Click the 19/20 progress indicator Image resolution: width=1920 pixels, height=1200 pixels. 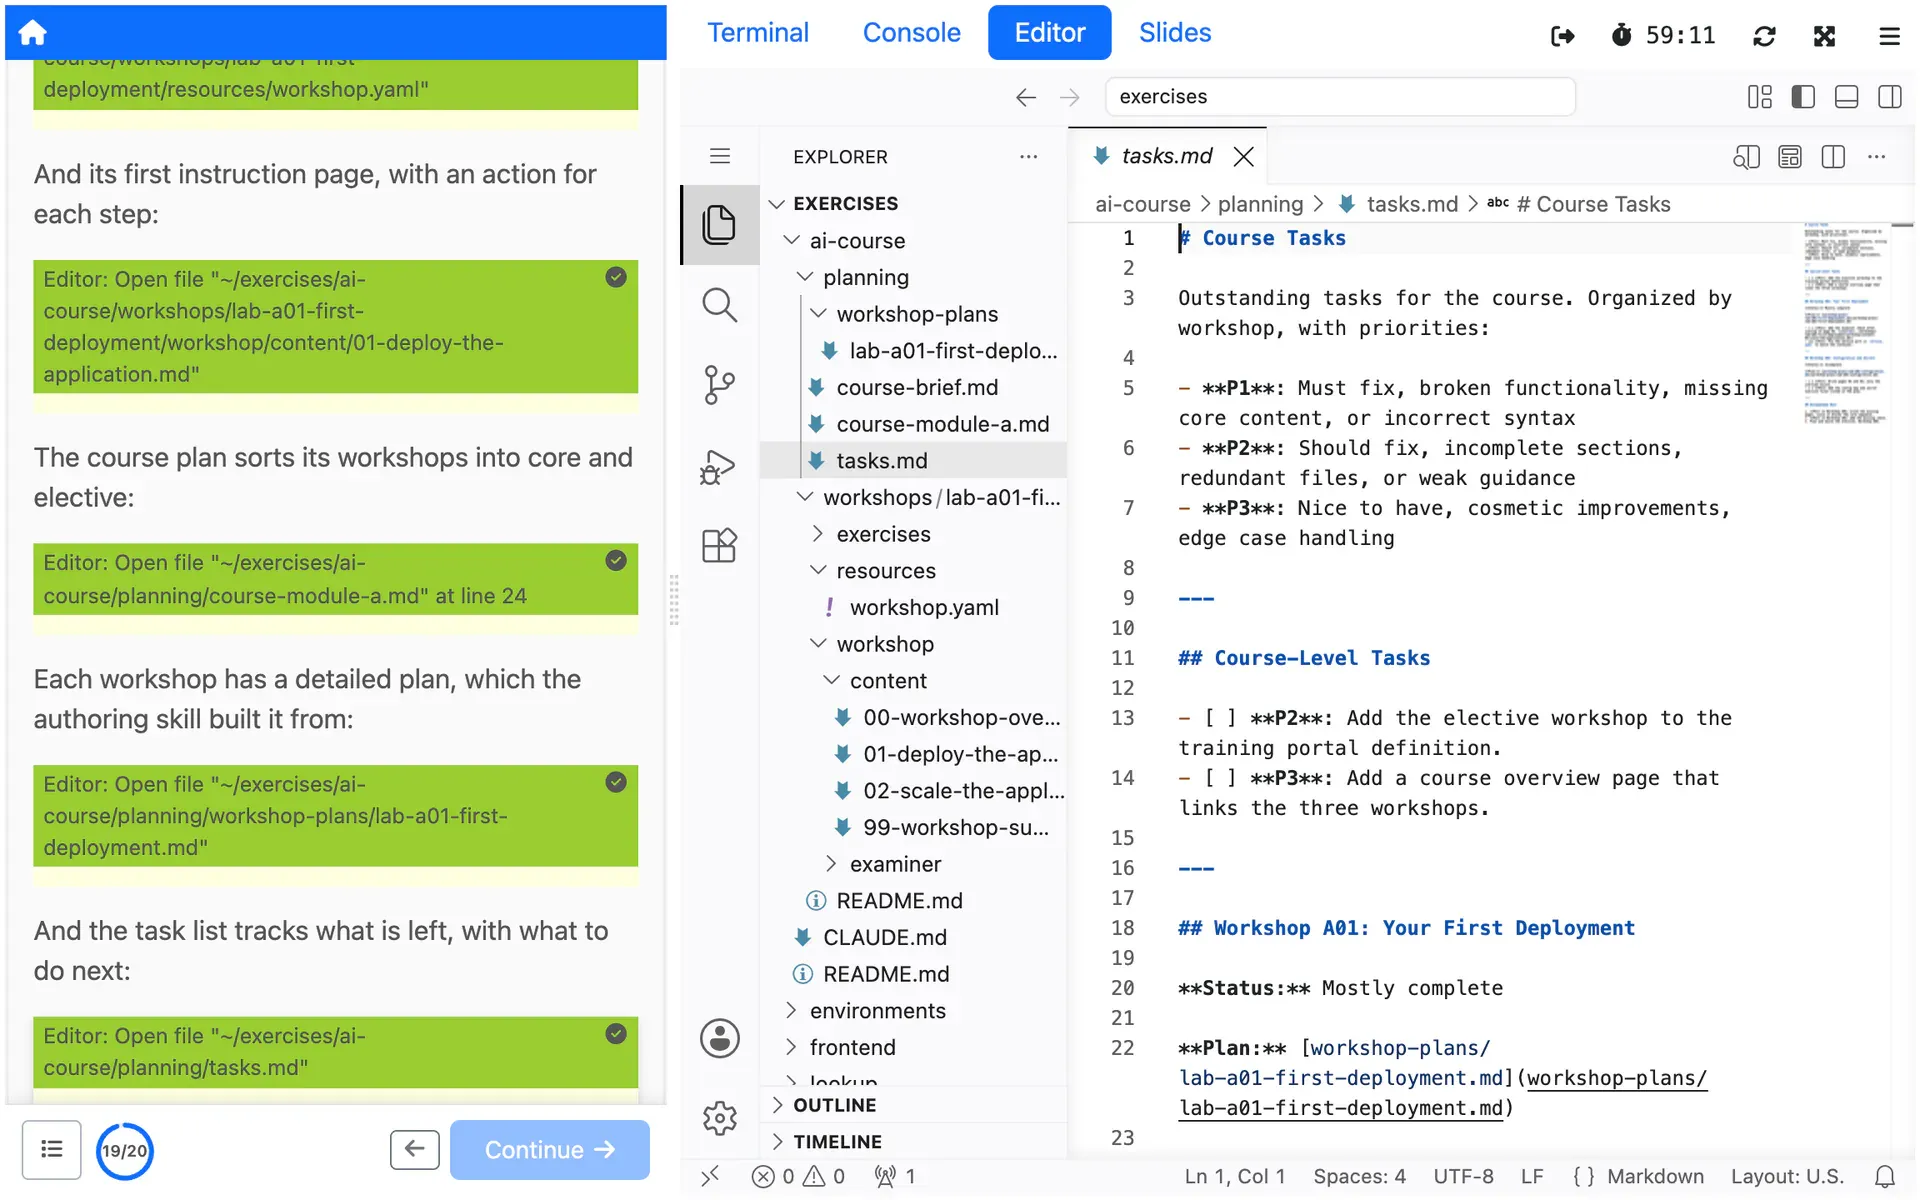(125, 1151)
